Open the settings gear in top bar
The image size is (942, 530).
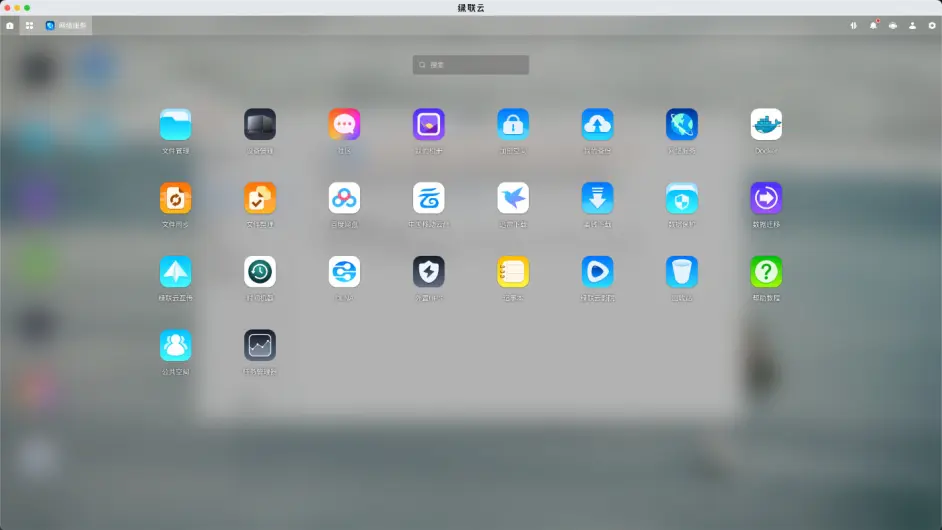point(932,25)
